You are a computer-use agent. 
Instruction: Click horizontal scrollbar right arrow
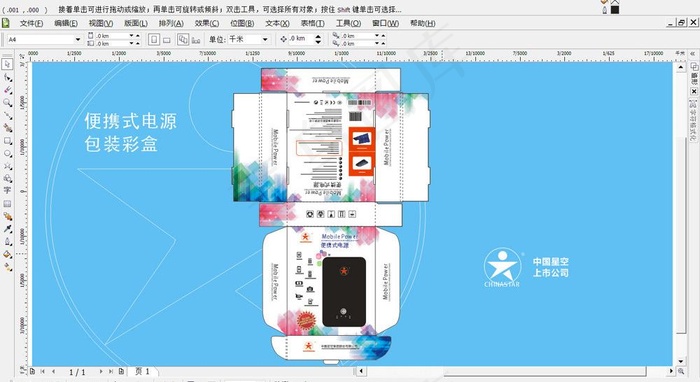tap(671, 371)
